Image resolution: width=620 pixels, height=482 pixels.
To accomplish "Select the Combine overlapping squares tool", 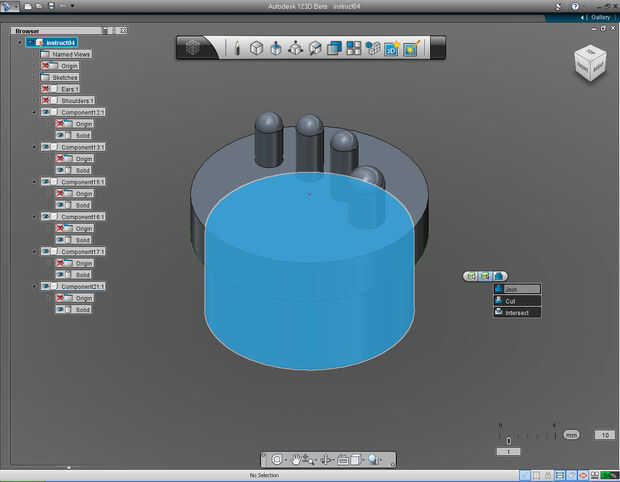I will (335, 48).
